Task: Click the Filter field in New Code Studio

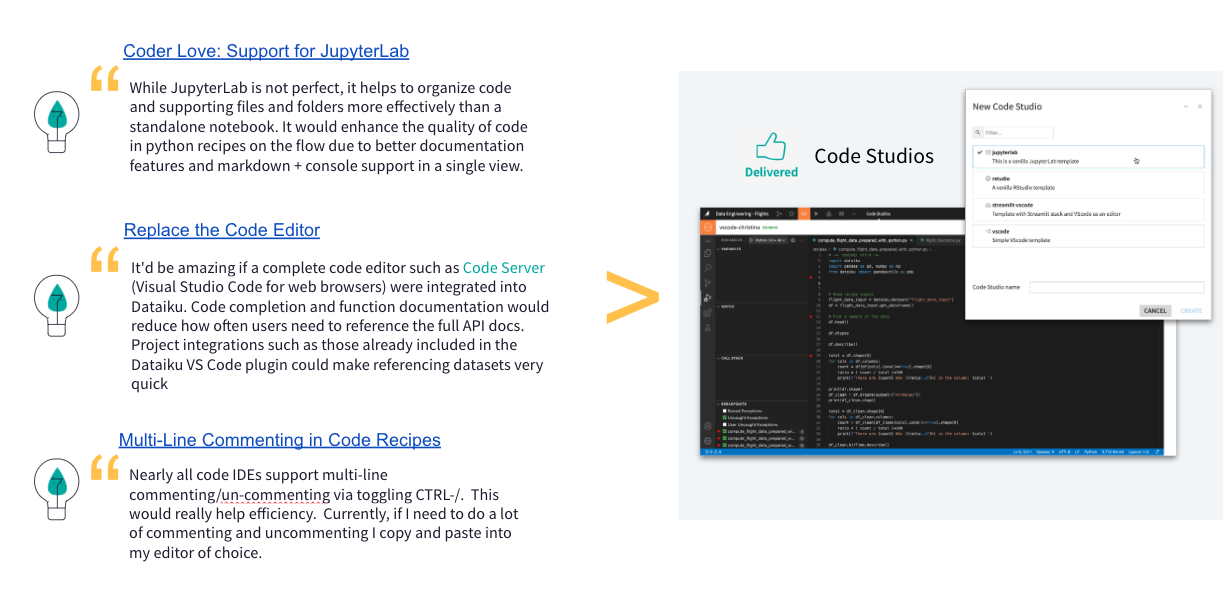Action: [1017, 132]
